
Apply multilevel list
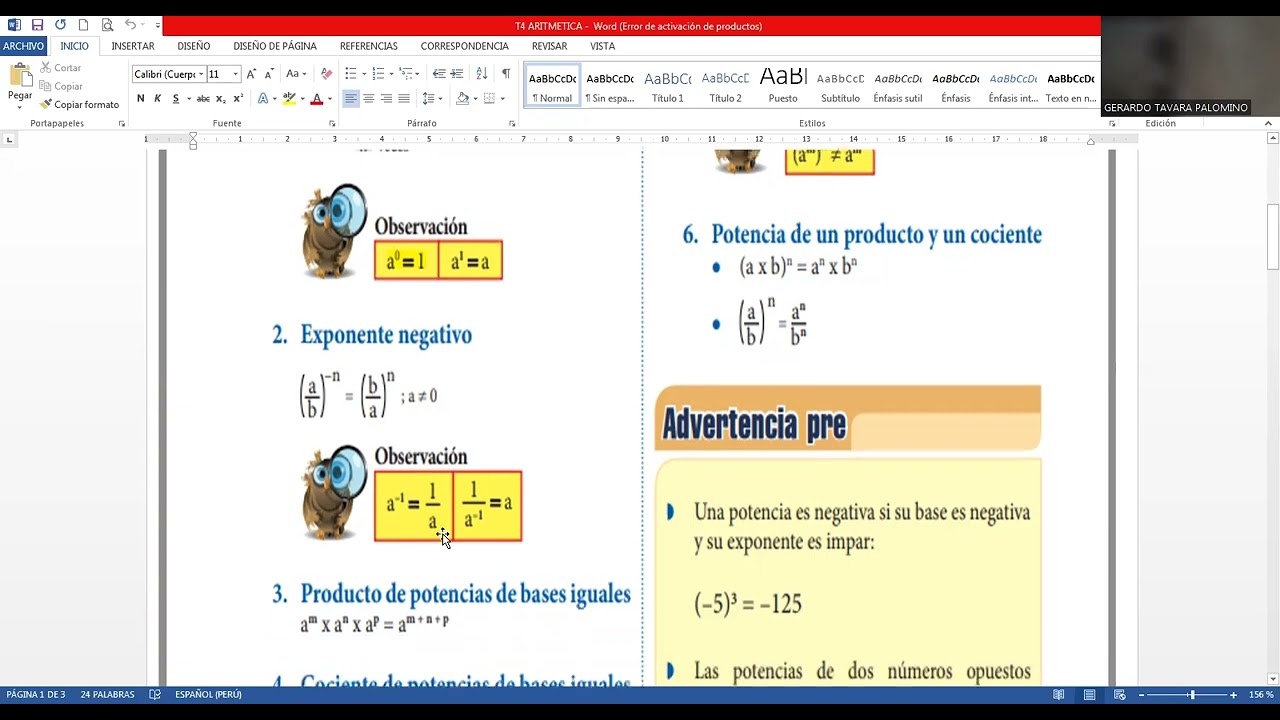pos(405,74)
